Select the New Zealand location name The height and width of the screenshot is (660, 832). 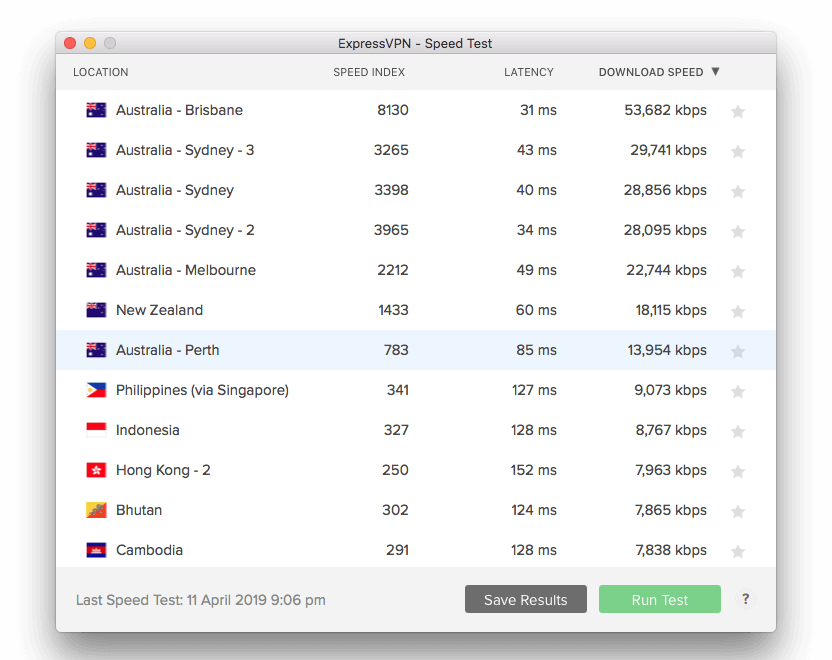pos(159,310)
